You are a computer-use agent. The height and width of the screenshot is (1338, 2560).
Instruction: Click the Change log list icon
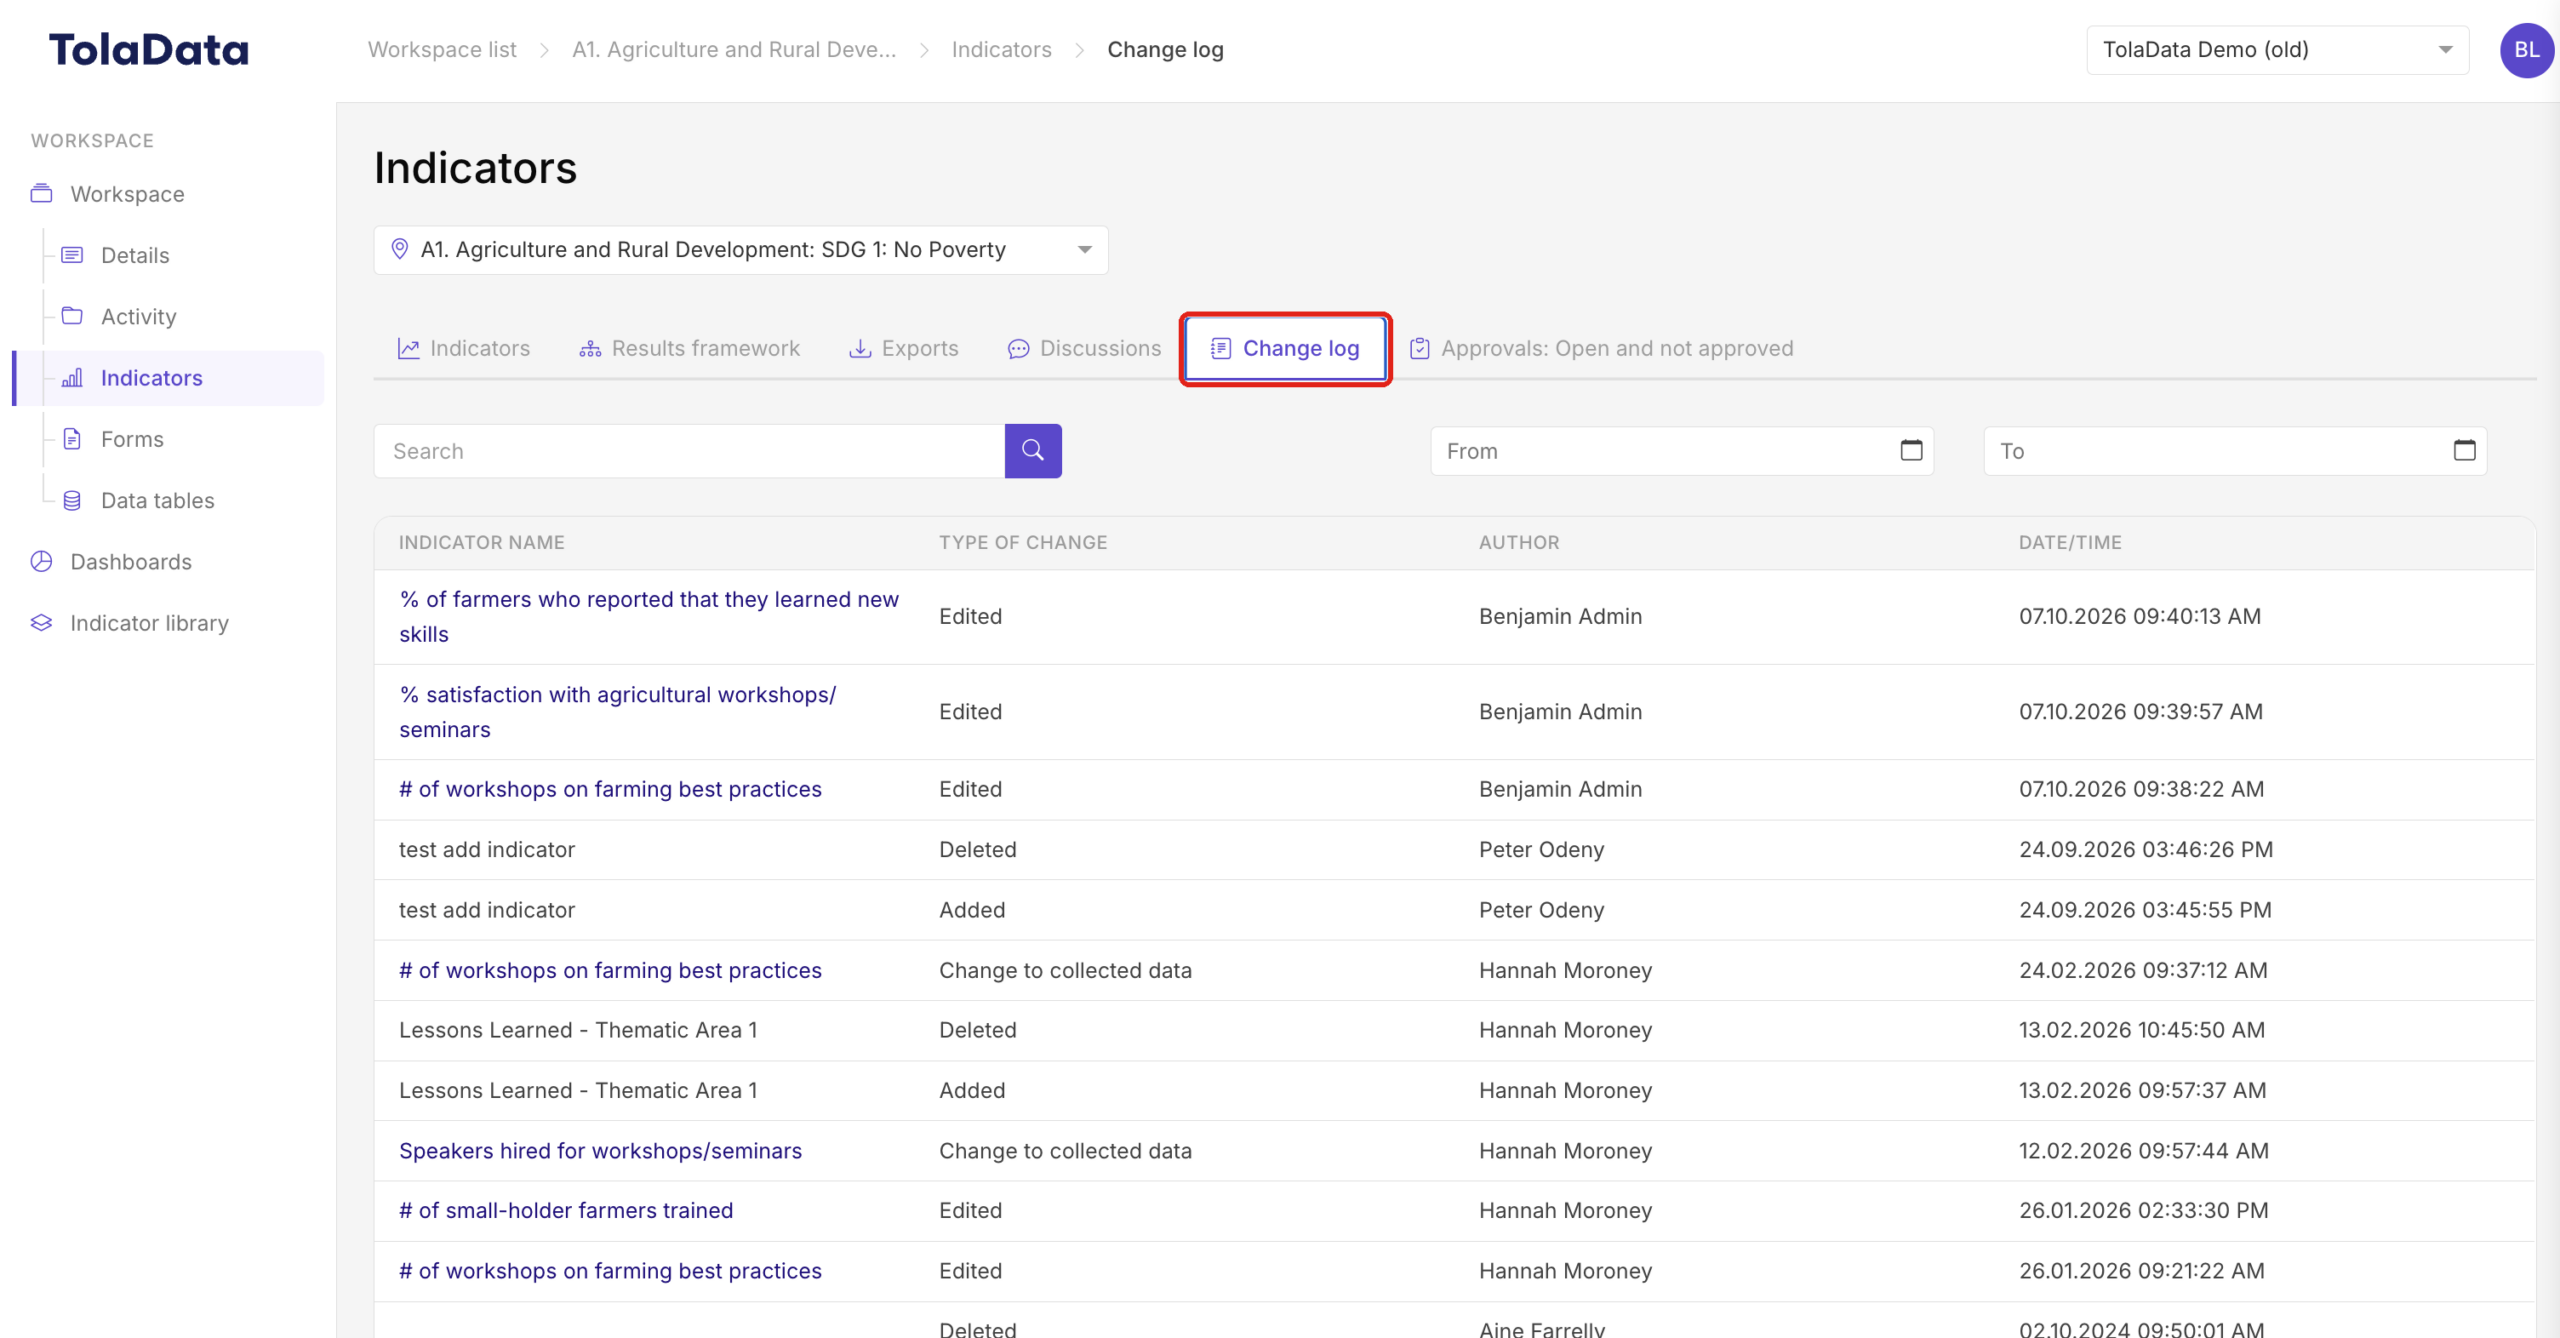1221,348
